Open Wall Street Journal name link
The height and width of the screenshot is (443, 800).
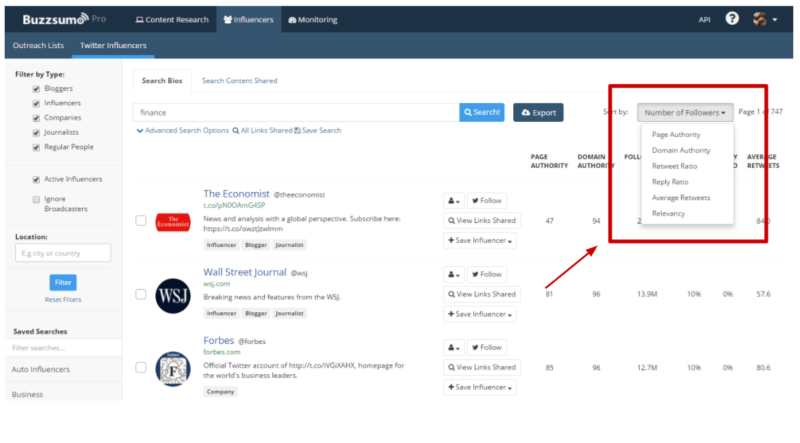point(245,272)
